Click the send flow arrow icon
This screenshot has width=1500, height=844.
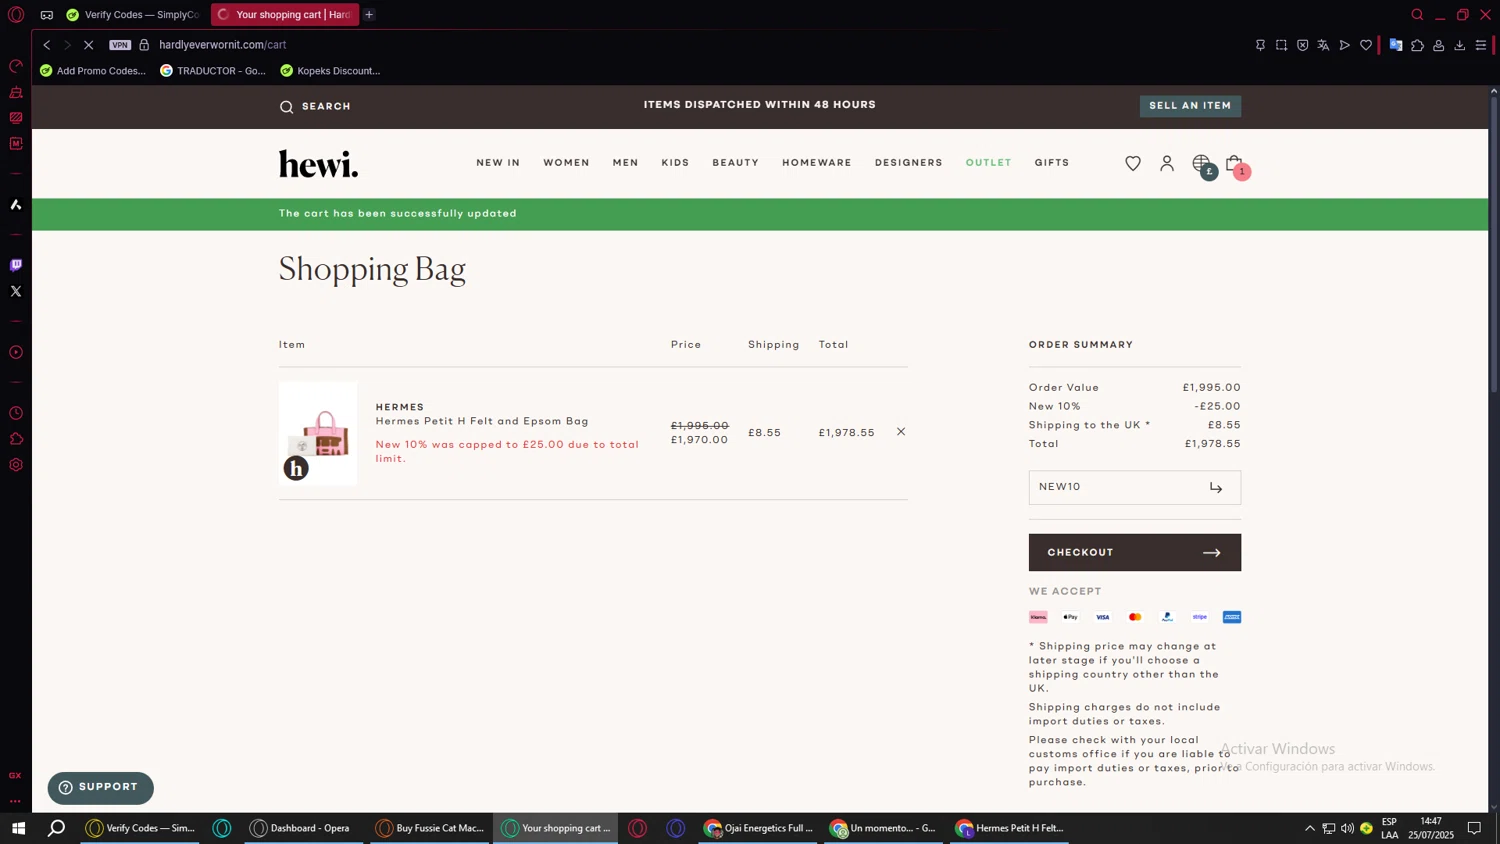[x=1345, y=45]
